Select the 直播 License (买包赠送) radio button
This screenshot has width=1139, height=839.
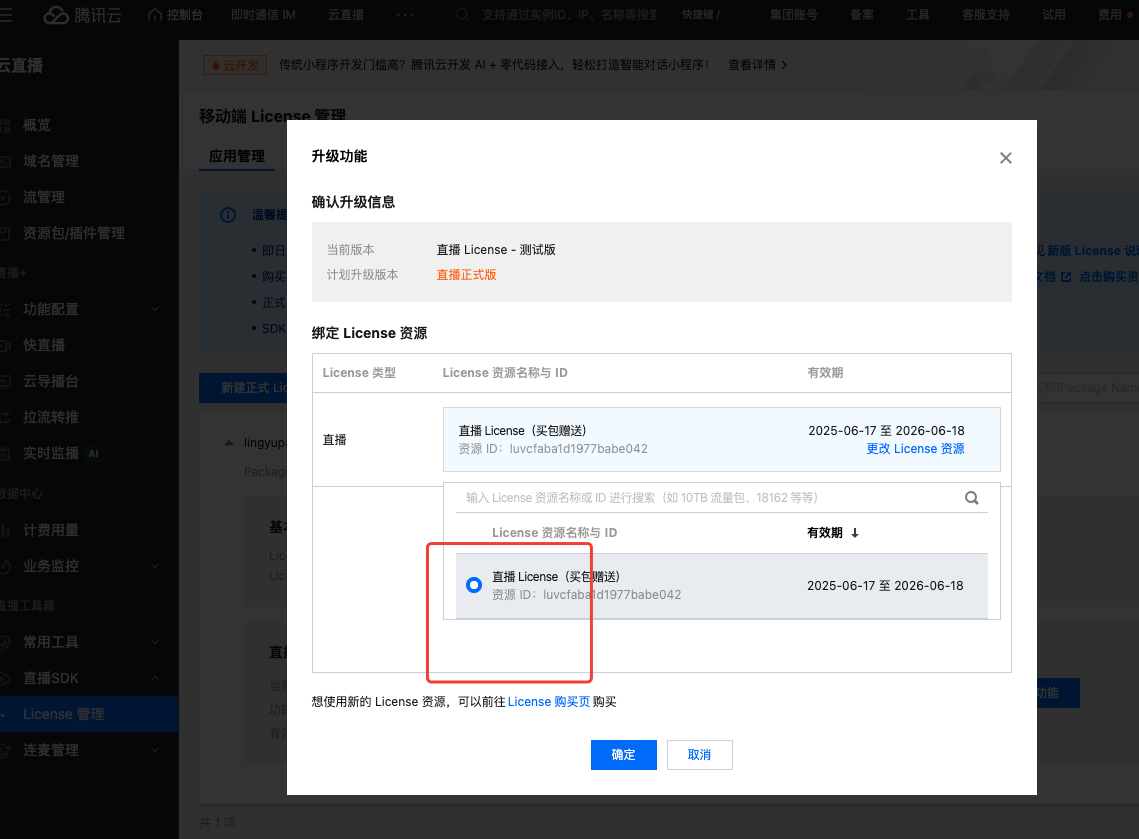click(474, 586)
